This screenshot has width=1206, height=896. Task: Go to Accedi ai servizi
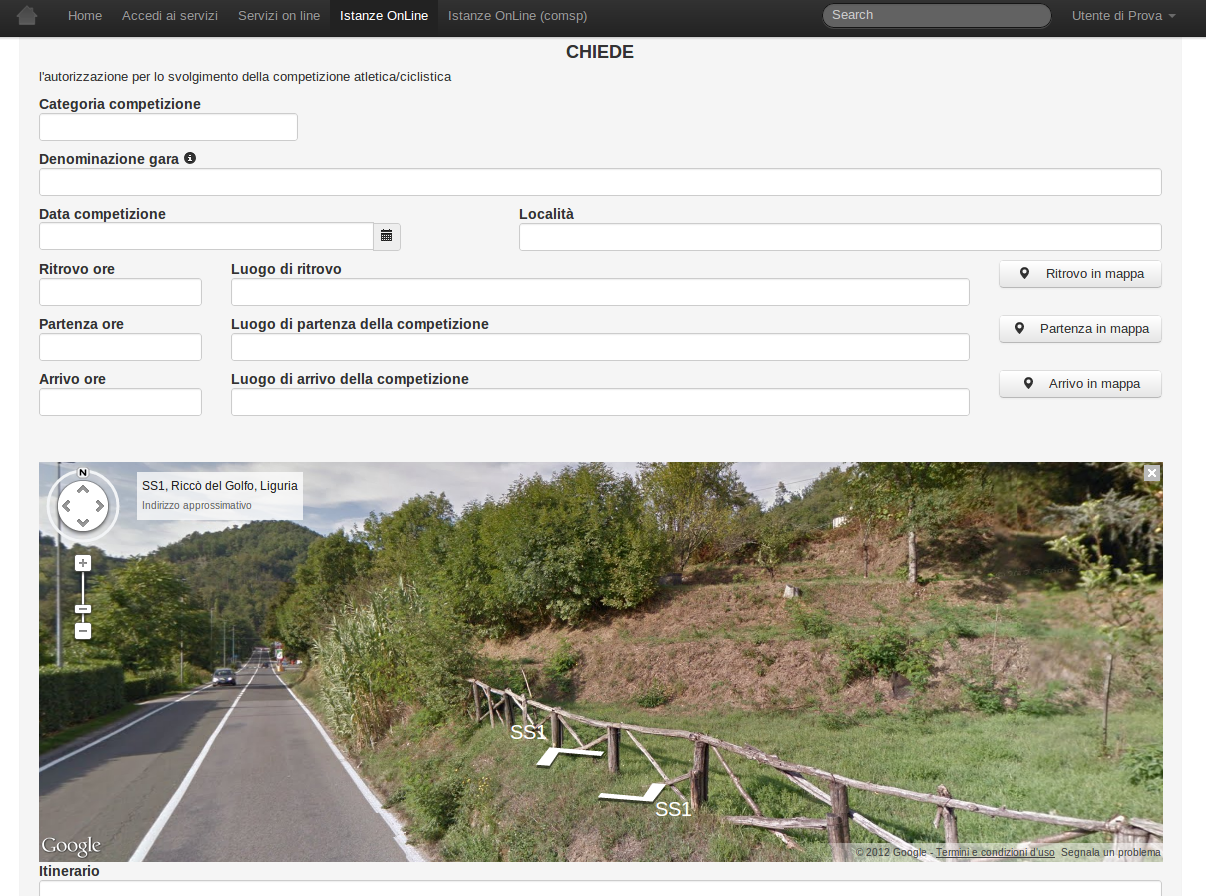[x=170, y=16]
